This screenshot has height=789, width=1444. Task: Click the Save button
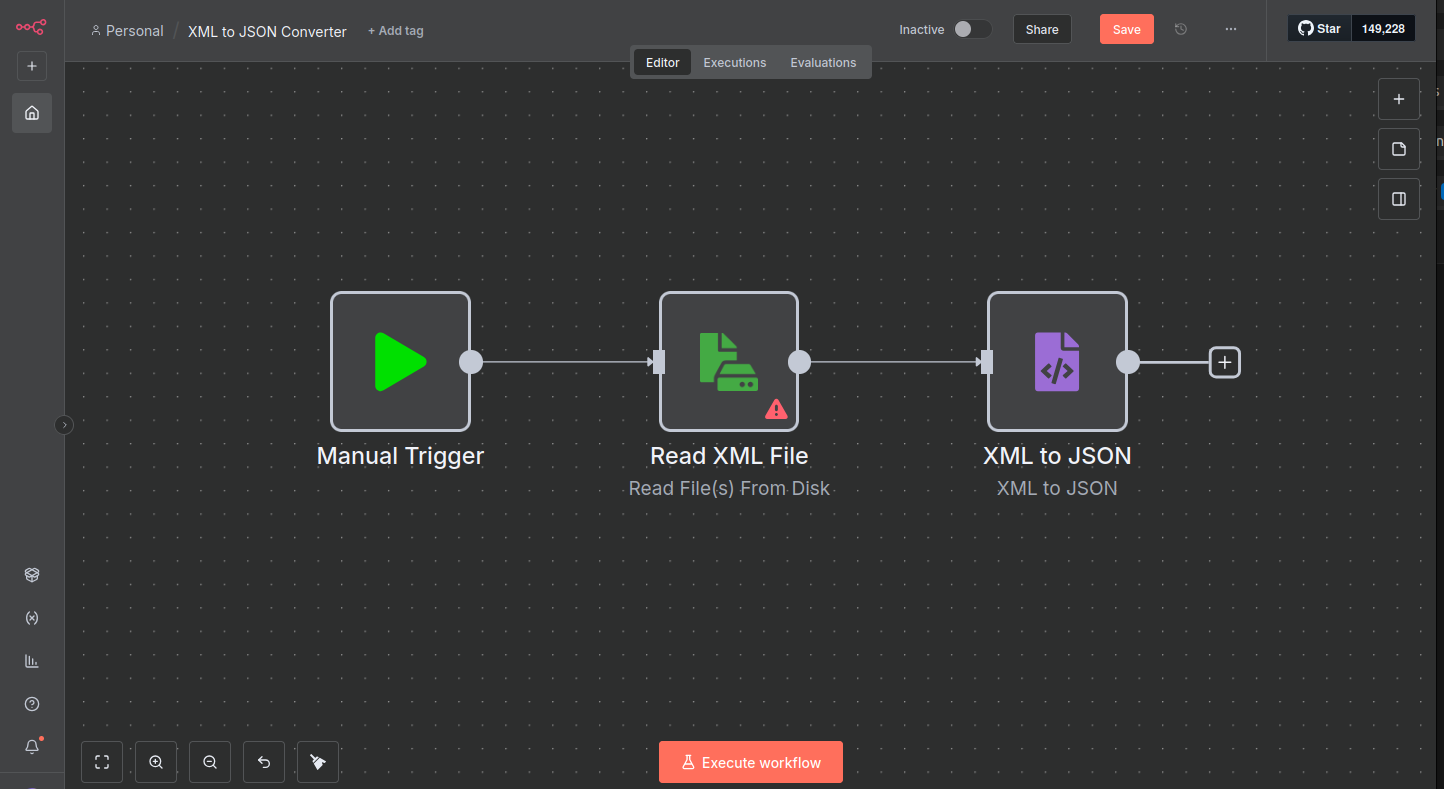coord(1127,29)
